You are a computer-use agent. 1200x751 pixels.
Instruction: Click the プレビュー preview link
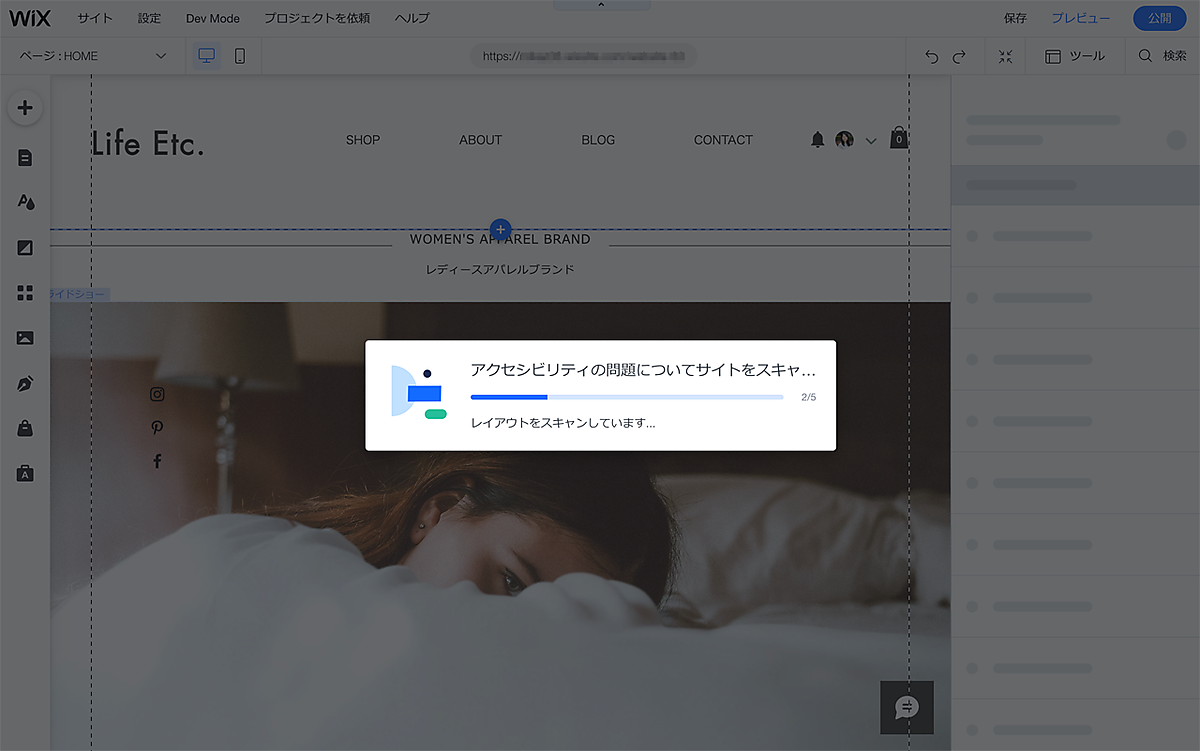click(1080, 18)
